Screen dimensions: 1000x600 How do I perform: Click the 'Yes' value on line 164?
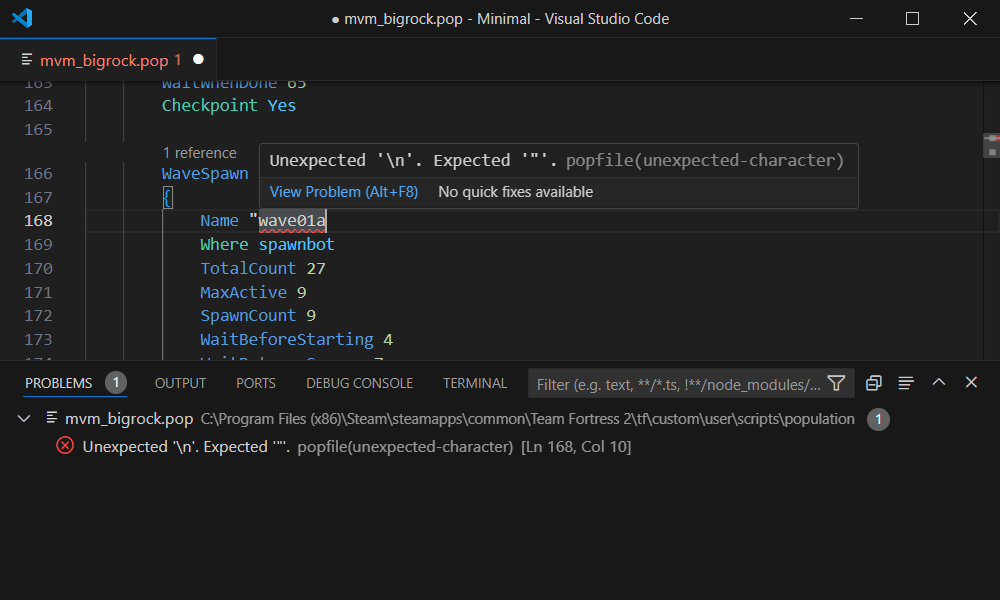click(282, 105)
